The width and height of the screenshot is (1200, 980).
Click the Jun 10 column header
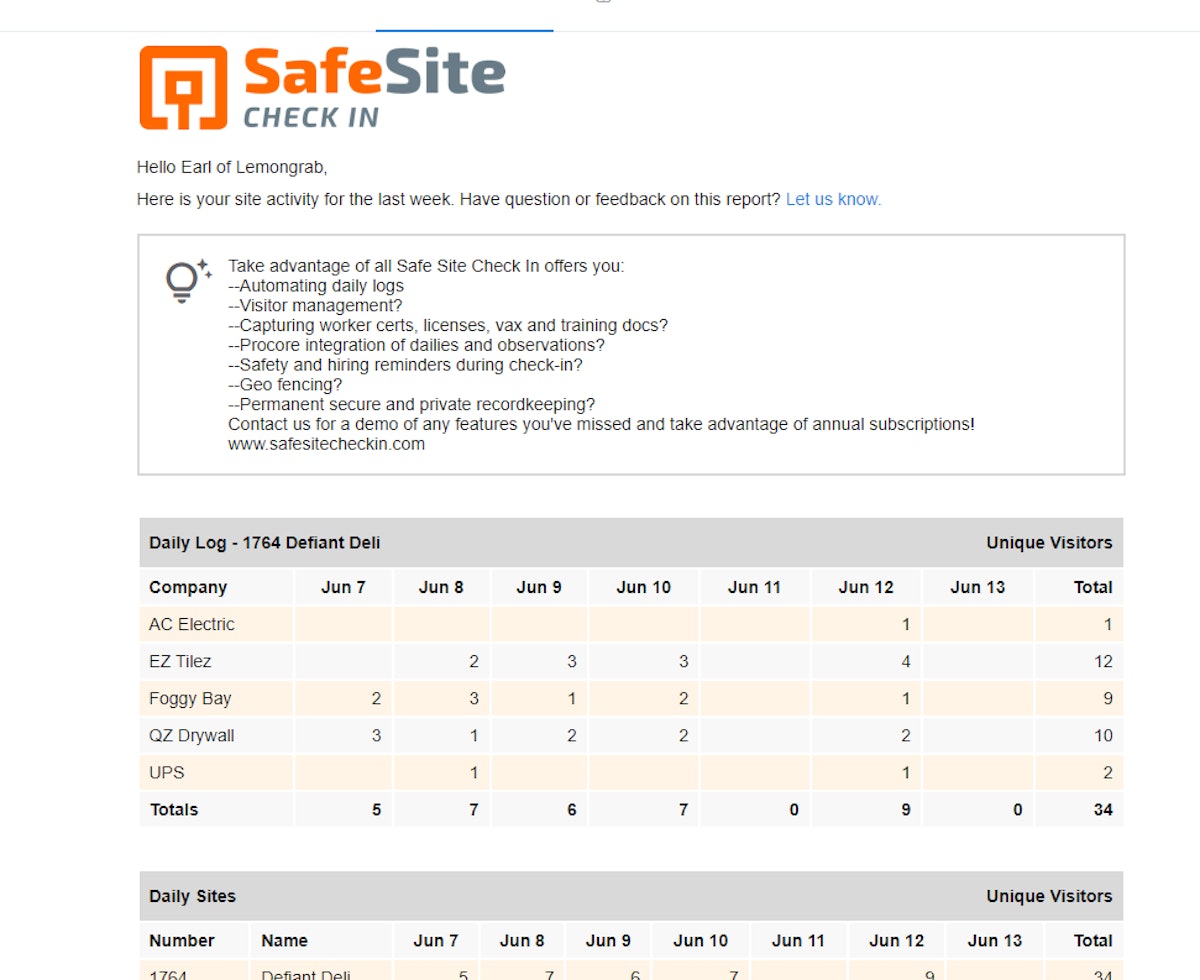[x=642, y=587]
